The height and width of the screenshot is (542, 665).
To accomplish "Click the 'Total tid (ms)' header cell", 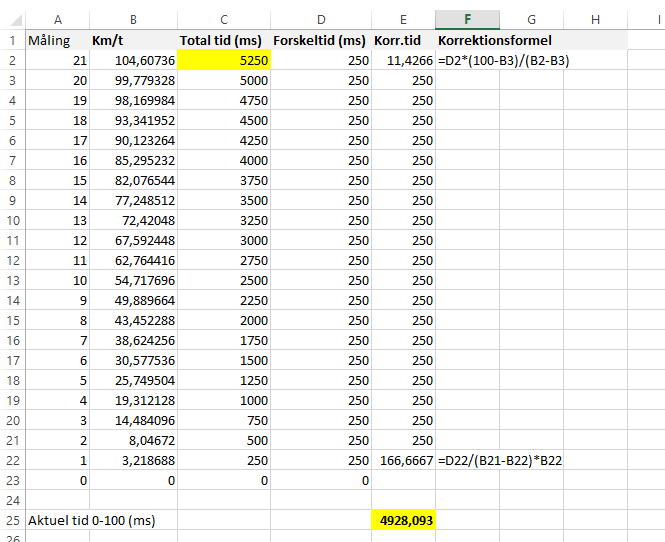I will 224,40.
